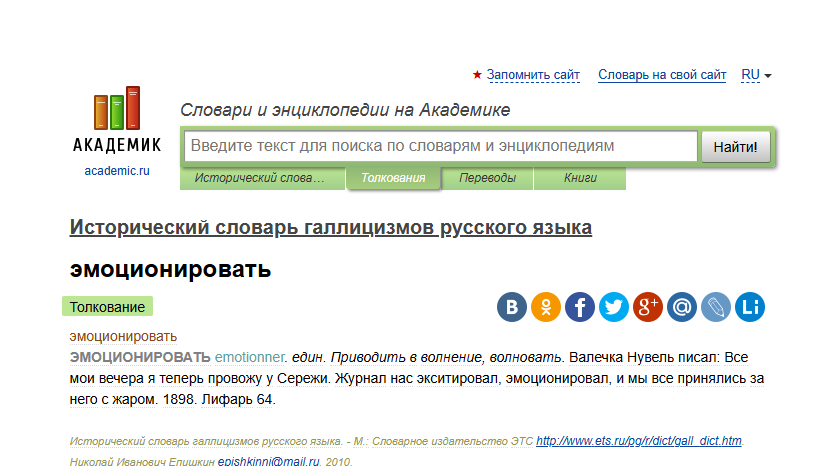Click the citation text Лифарь 64

[237, 399]
